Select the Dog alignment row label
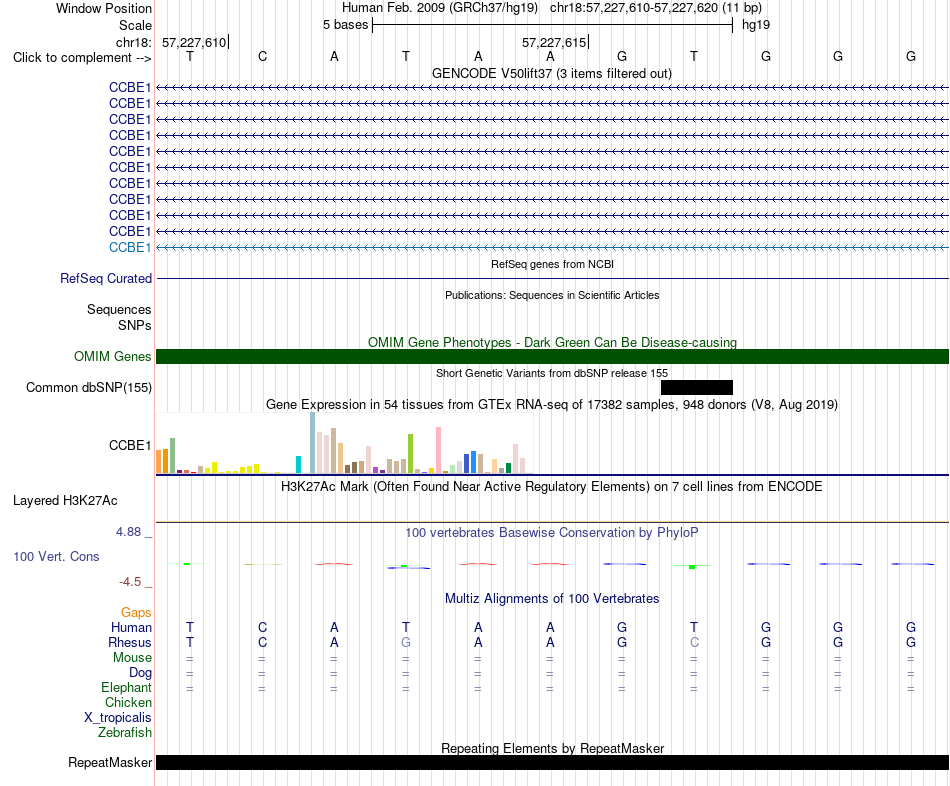Screen dimensions: 950x786 140,673
